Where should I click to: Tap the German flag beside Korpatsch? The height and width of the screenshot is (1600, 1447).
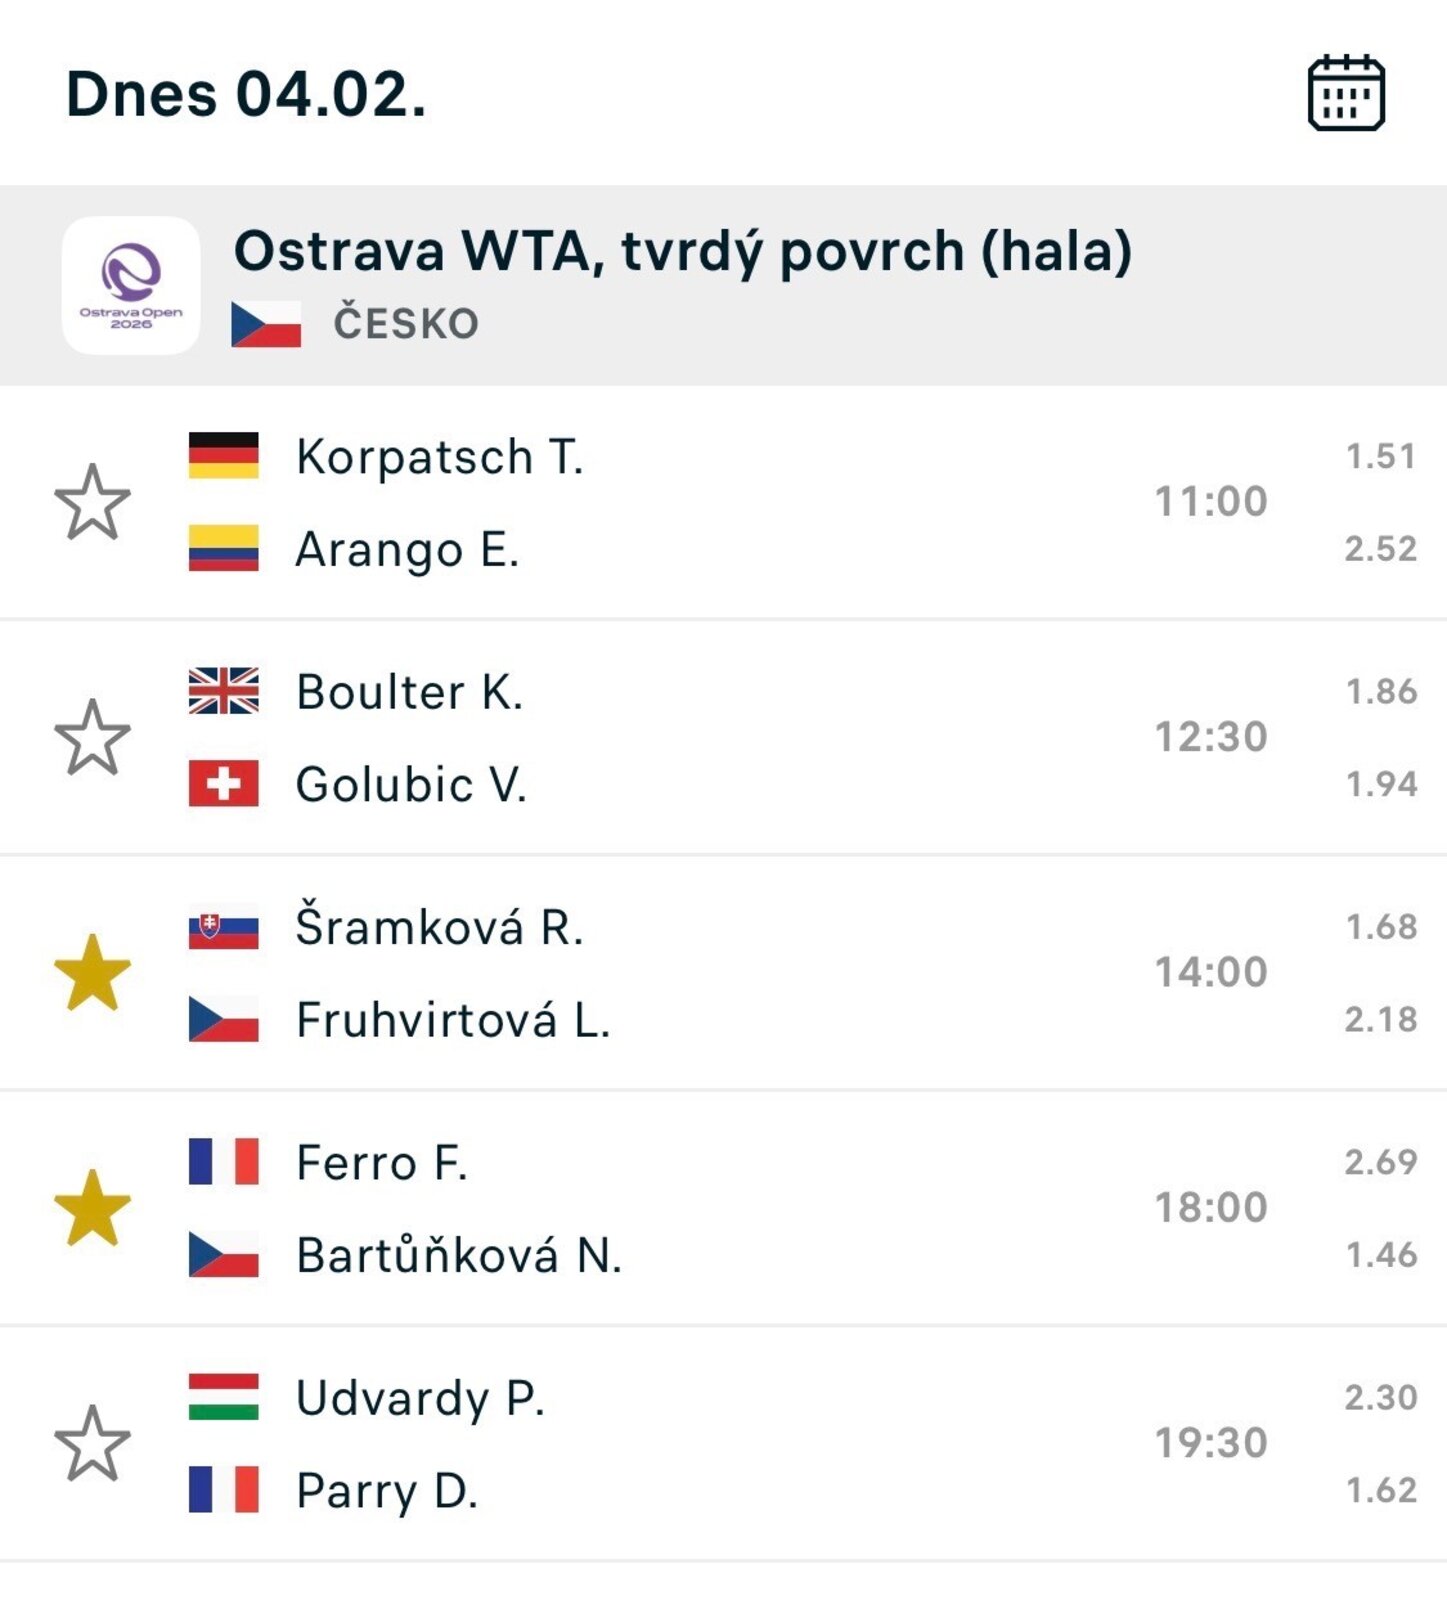pyautogui.click(x=224, y=456)
